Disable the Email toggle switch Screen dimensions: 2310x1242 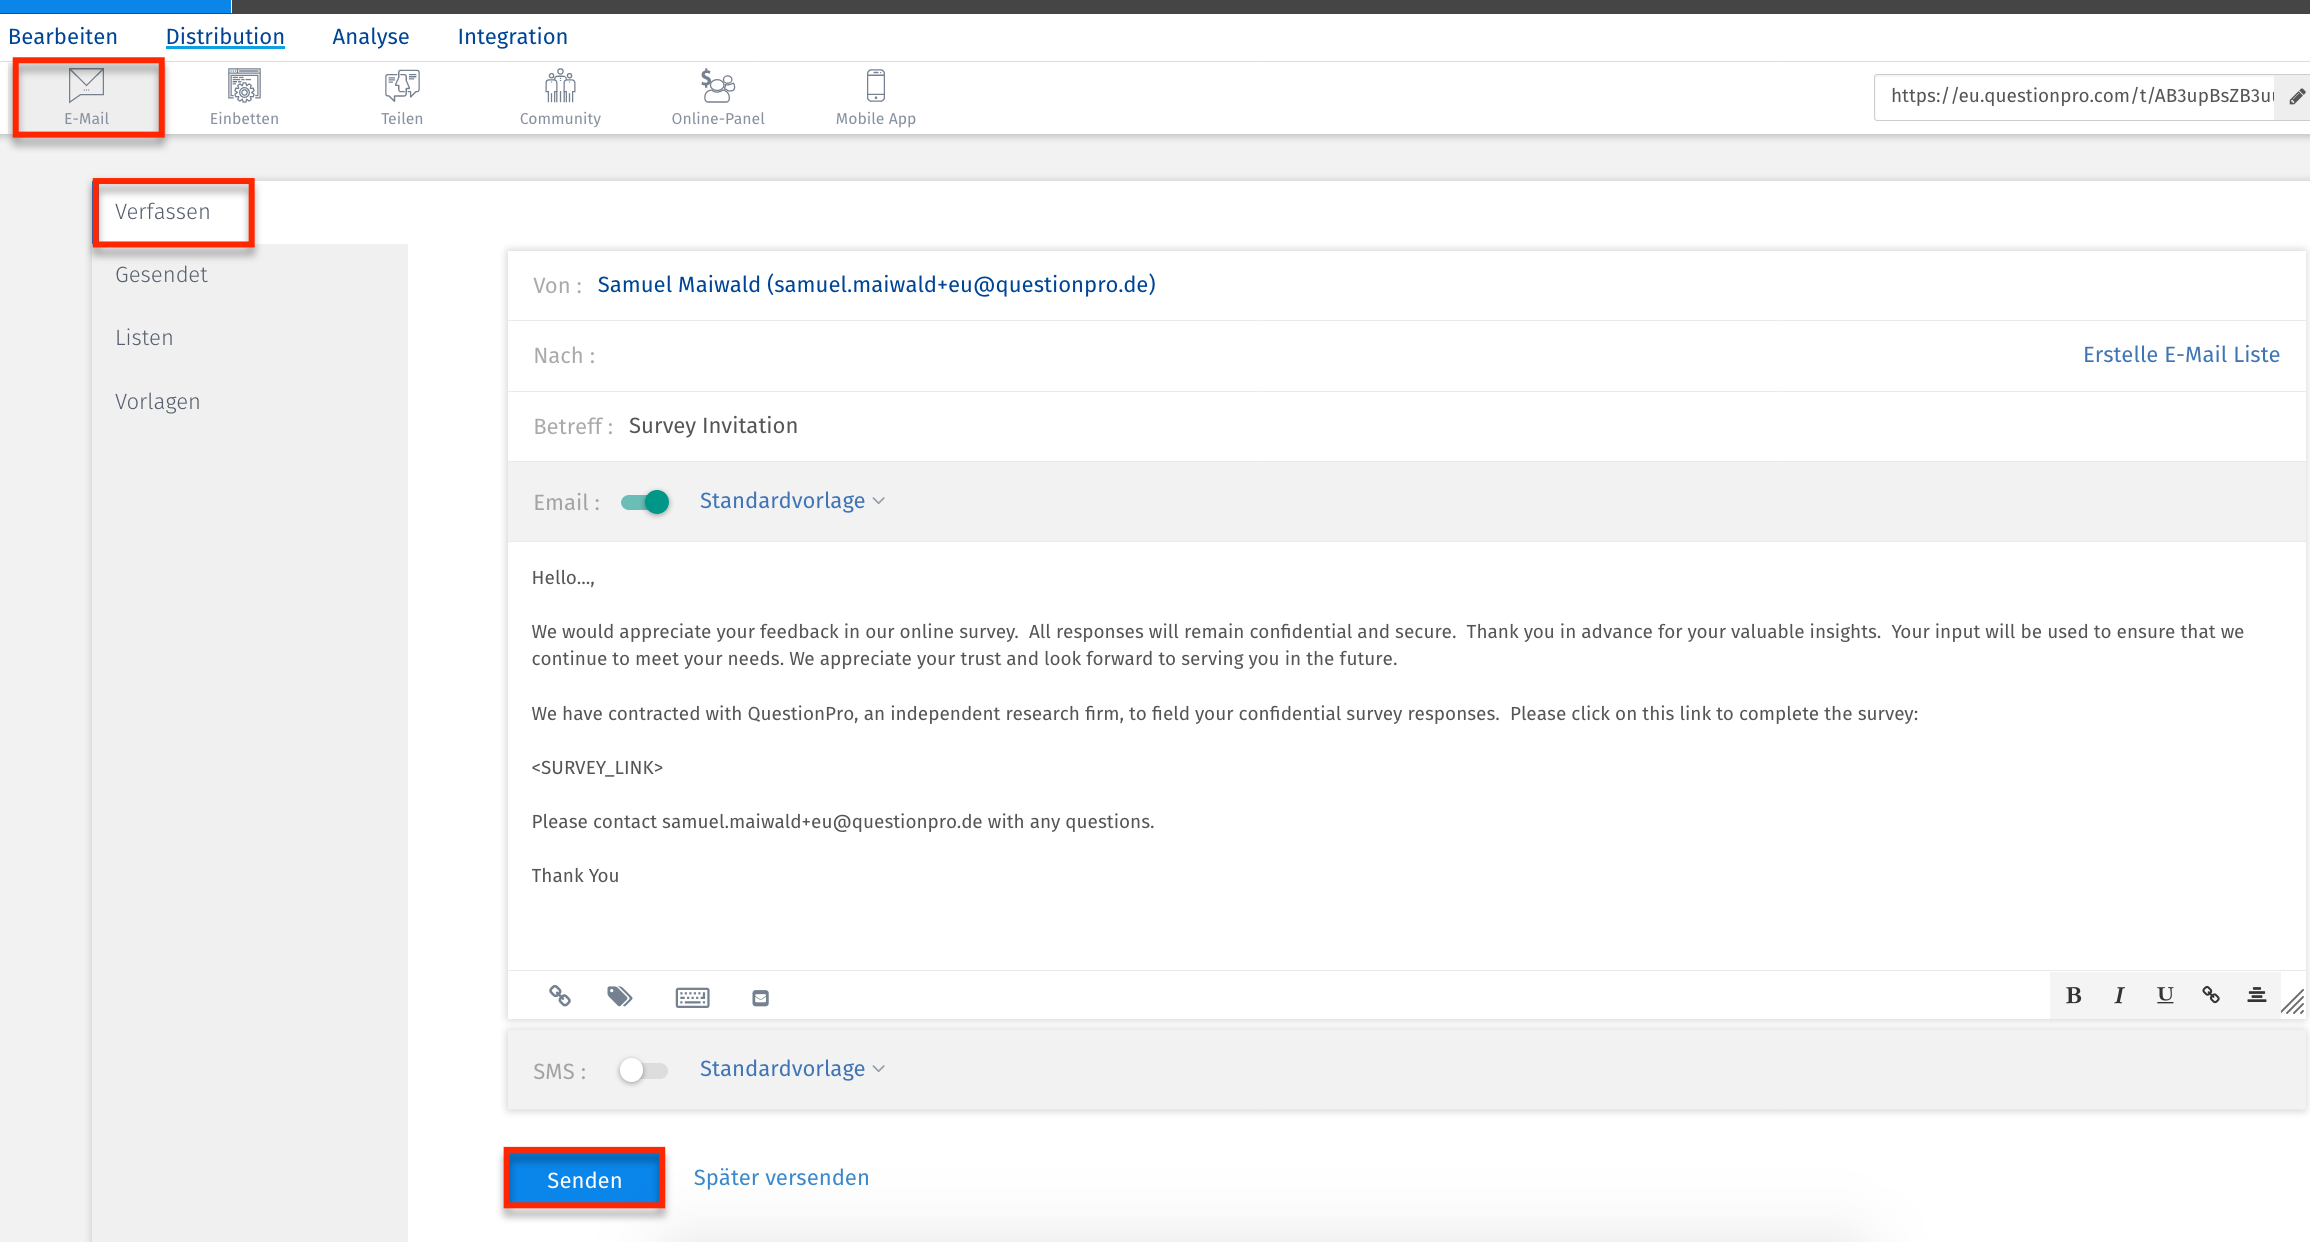pos(645,502)
